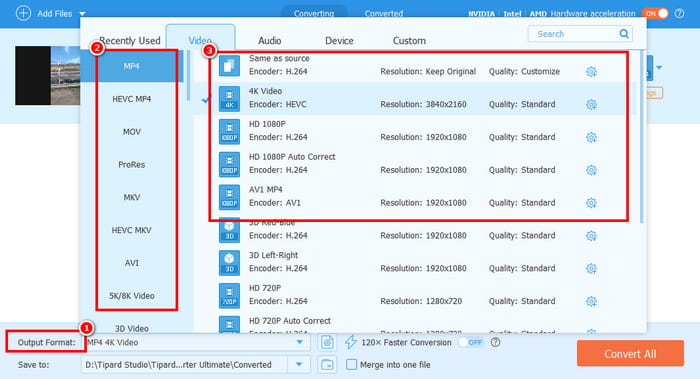This screenshot has width=700, height=379.
Task: Click the 3D Left-Right preset icon
Action: click(x=229, y=262)
